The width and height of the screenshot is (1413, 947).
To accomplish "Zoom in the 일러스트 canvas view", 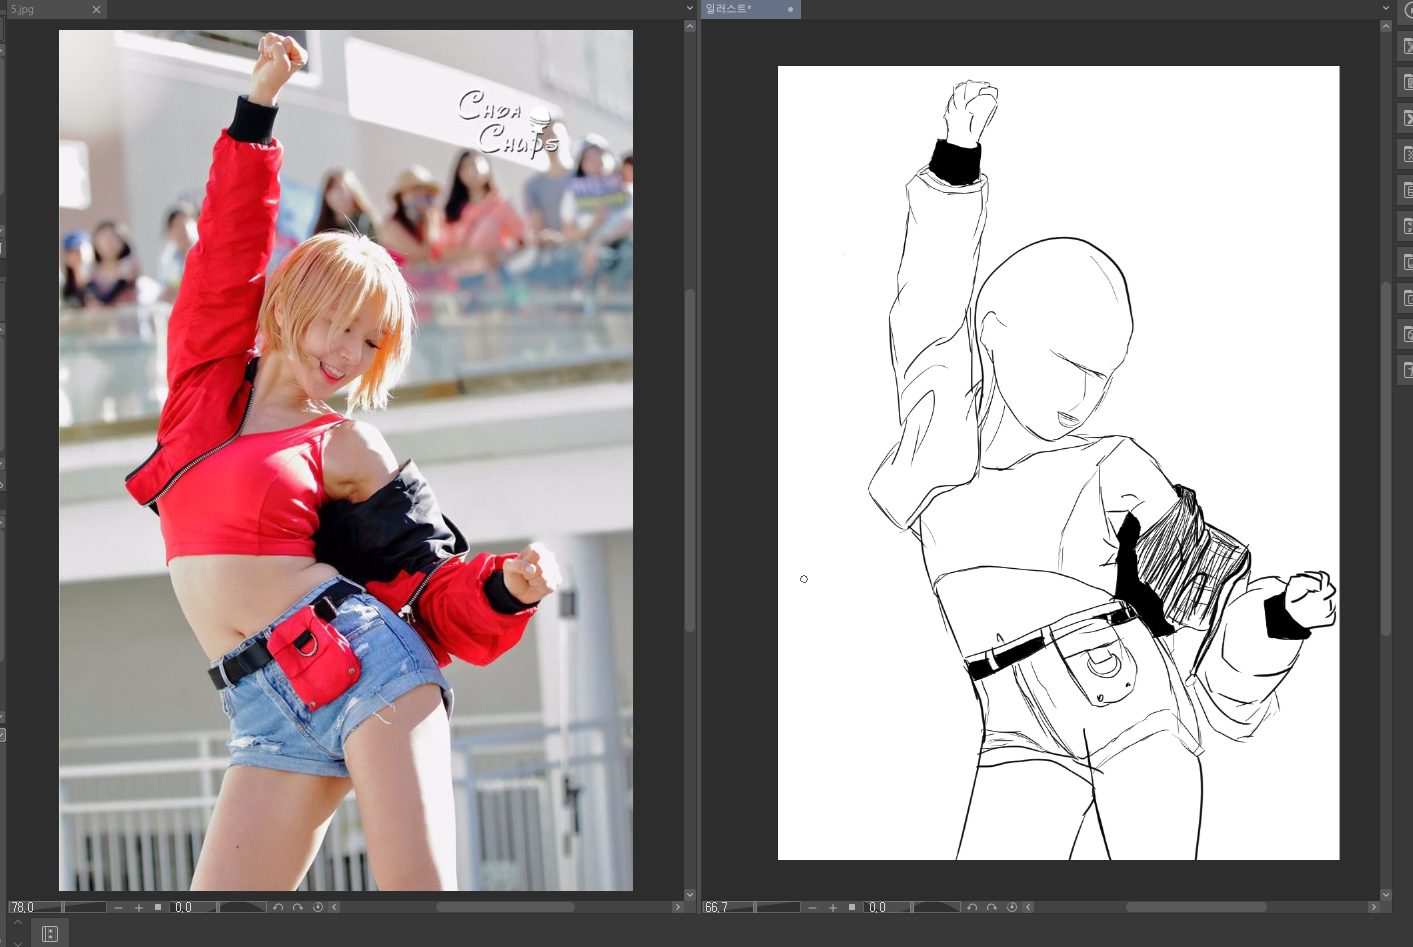I will click(832, 907).
